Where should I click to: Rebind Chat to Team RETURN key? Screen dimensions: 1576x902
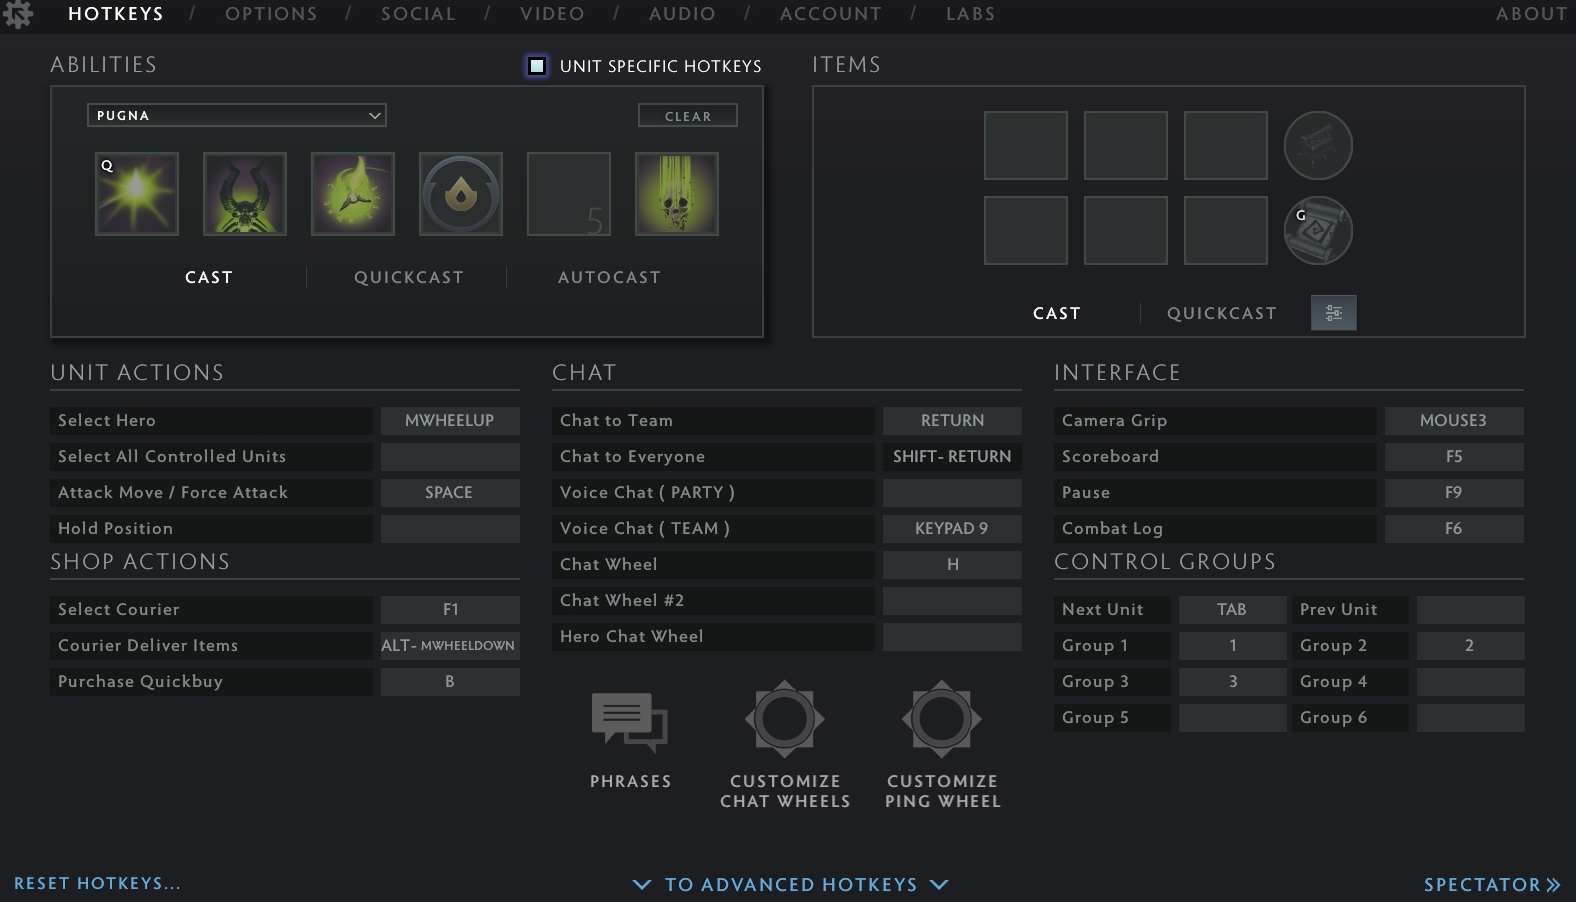pyautogui.click(x=952, y=421)
